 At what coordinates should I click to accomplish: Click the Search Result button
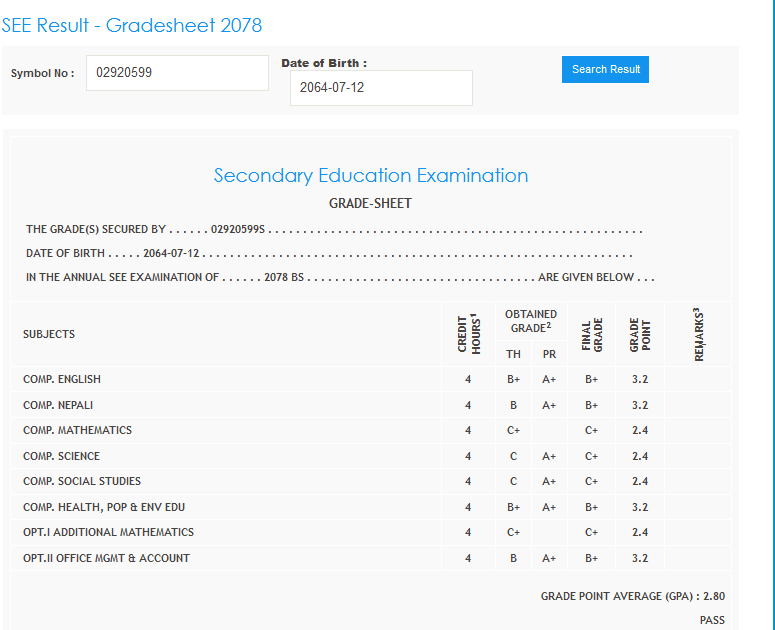(605, 69)
